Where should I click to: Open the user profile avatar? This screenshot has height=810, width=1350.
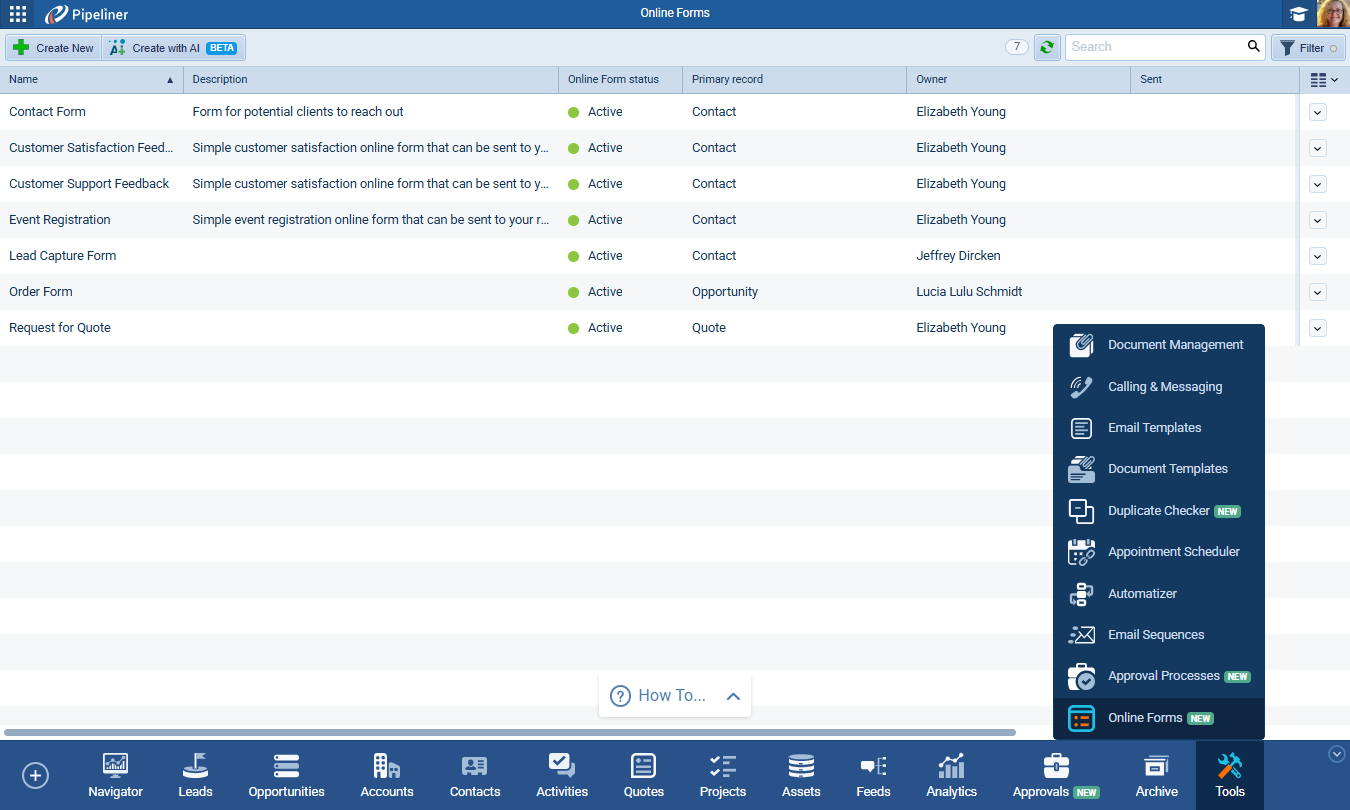[x=1333, y=14]
